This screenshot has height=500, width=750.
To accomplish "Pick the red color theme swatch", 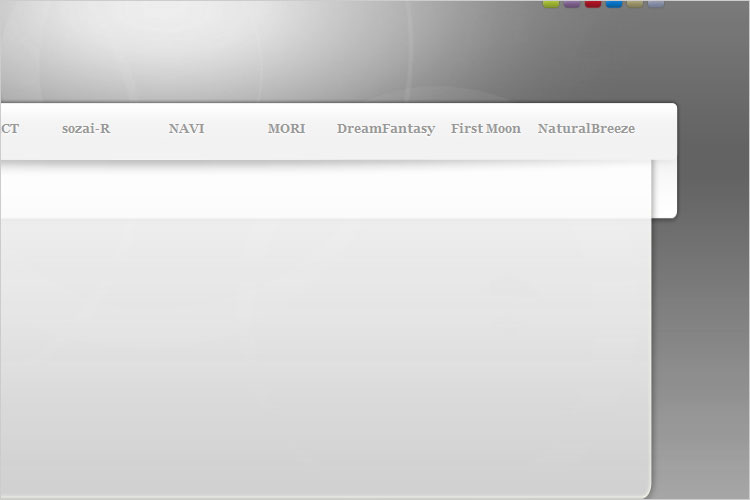I will [593, 3].
